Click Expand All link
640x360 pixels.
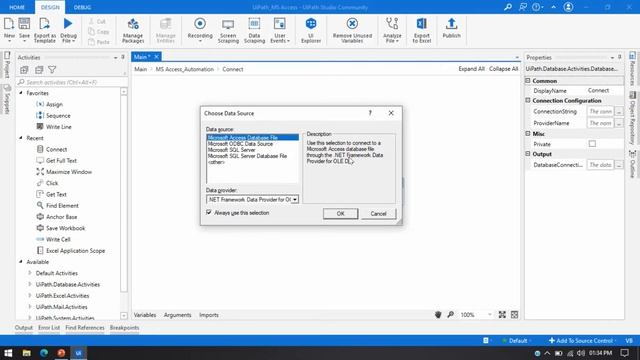[471, 69]
